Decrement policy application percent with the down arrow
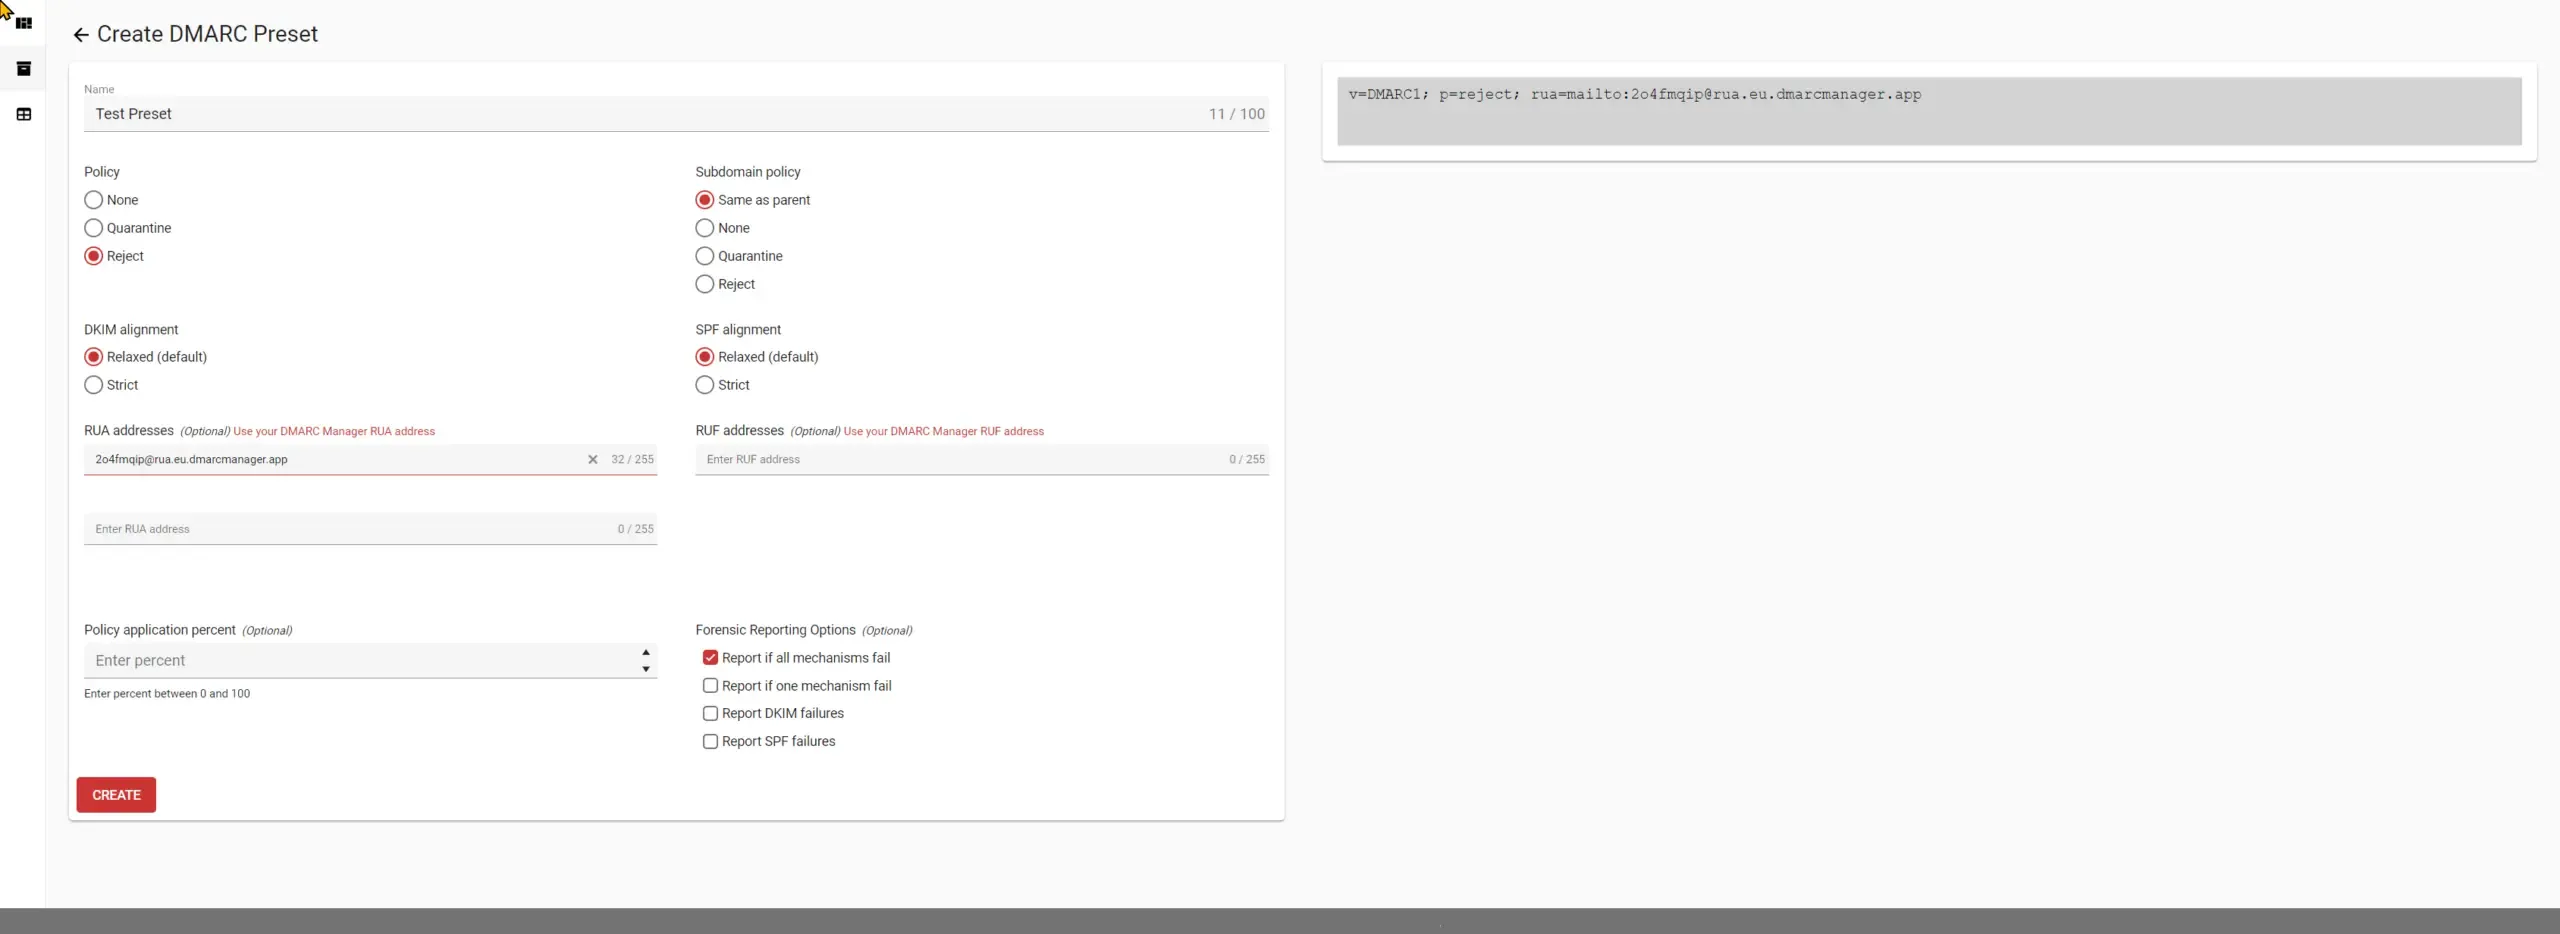This screenshot has height=934, width=2560. point(644,668)
